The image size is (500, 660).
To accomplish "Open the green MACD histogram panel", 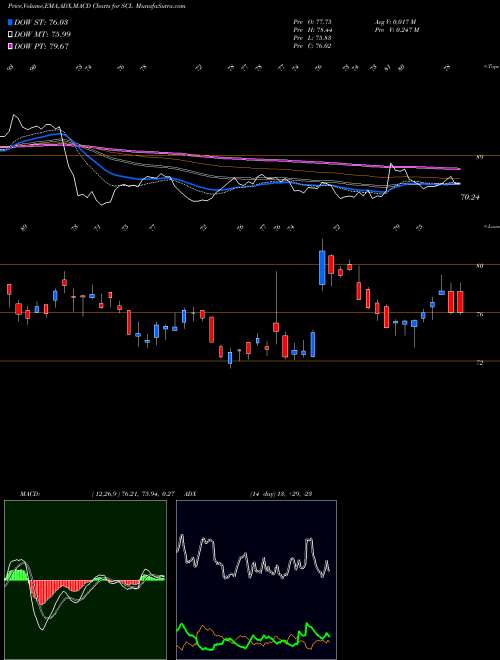I will 85,580.
